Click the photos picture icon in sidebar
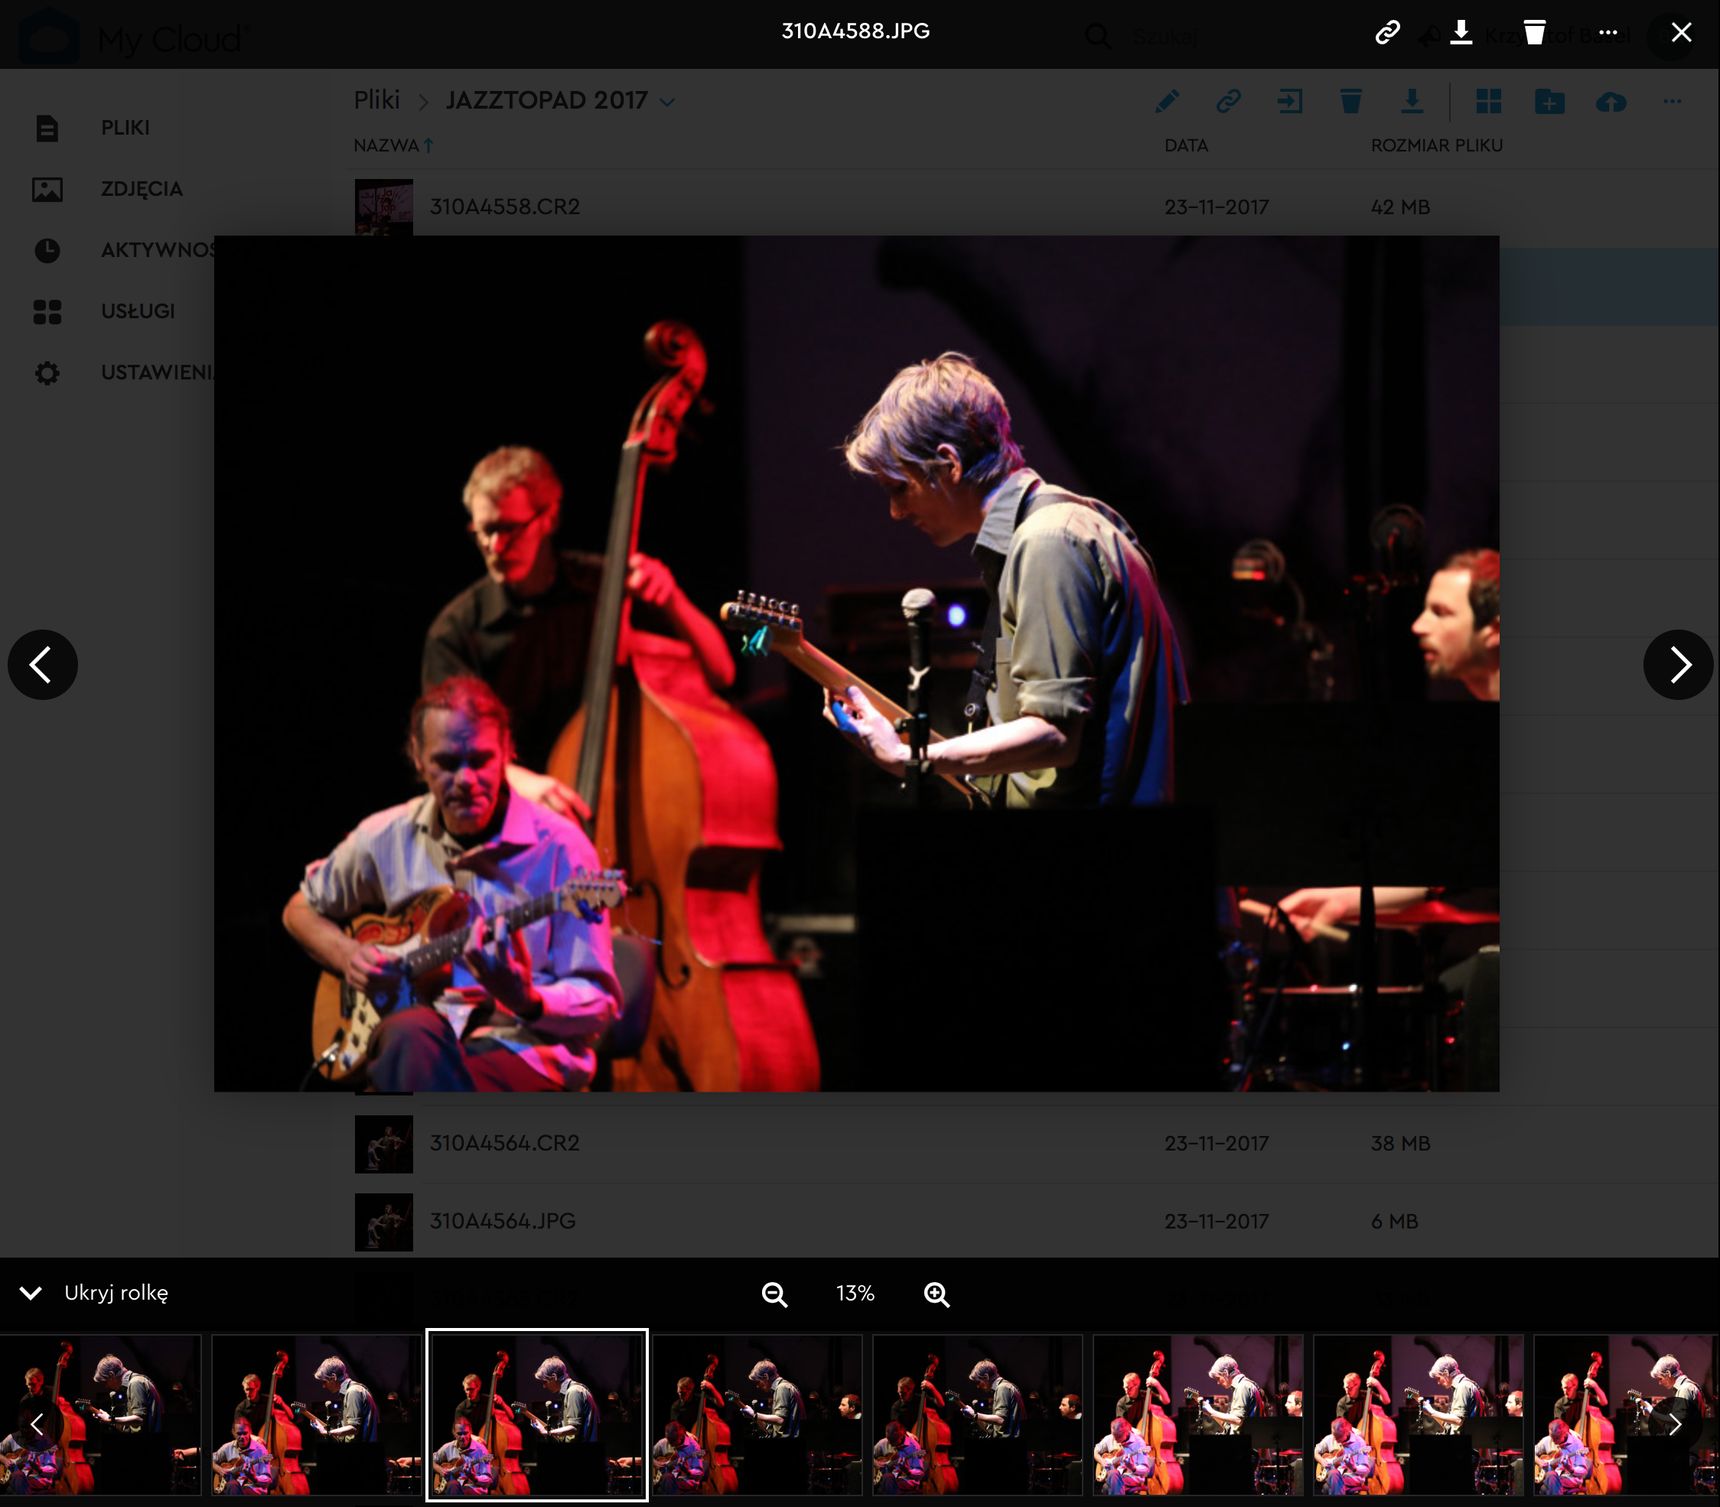1720x1507 pixels. tap(47, 189)
